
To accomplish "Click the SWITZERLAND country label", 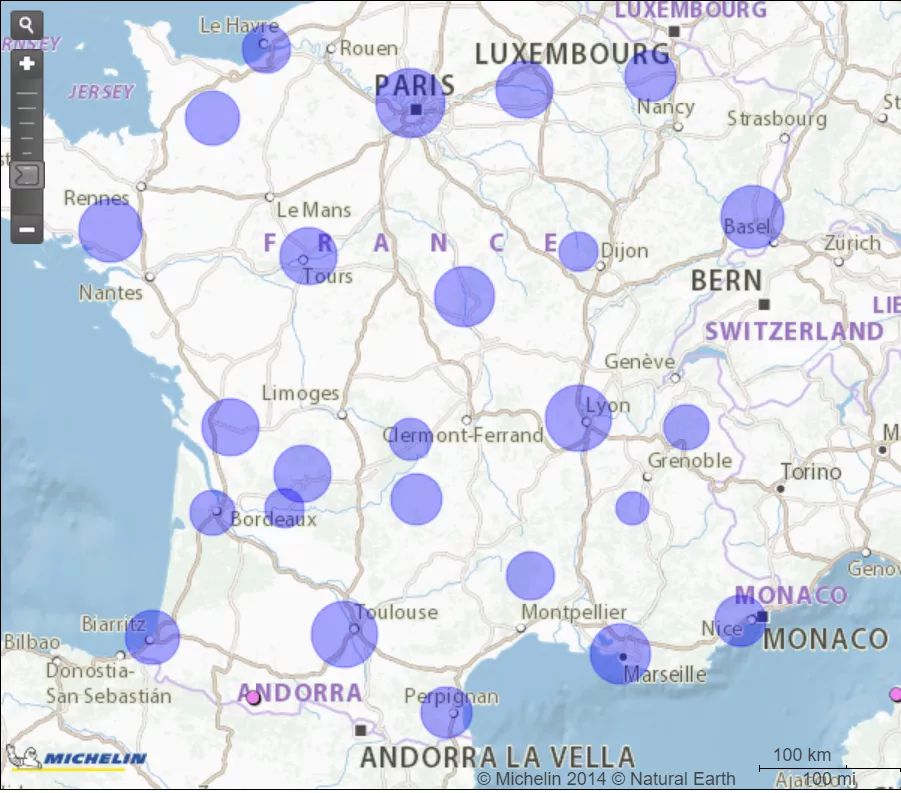I will click(x=794, y=332).
